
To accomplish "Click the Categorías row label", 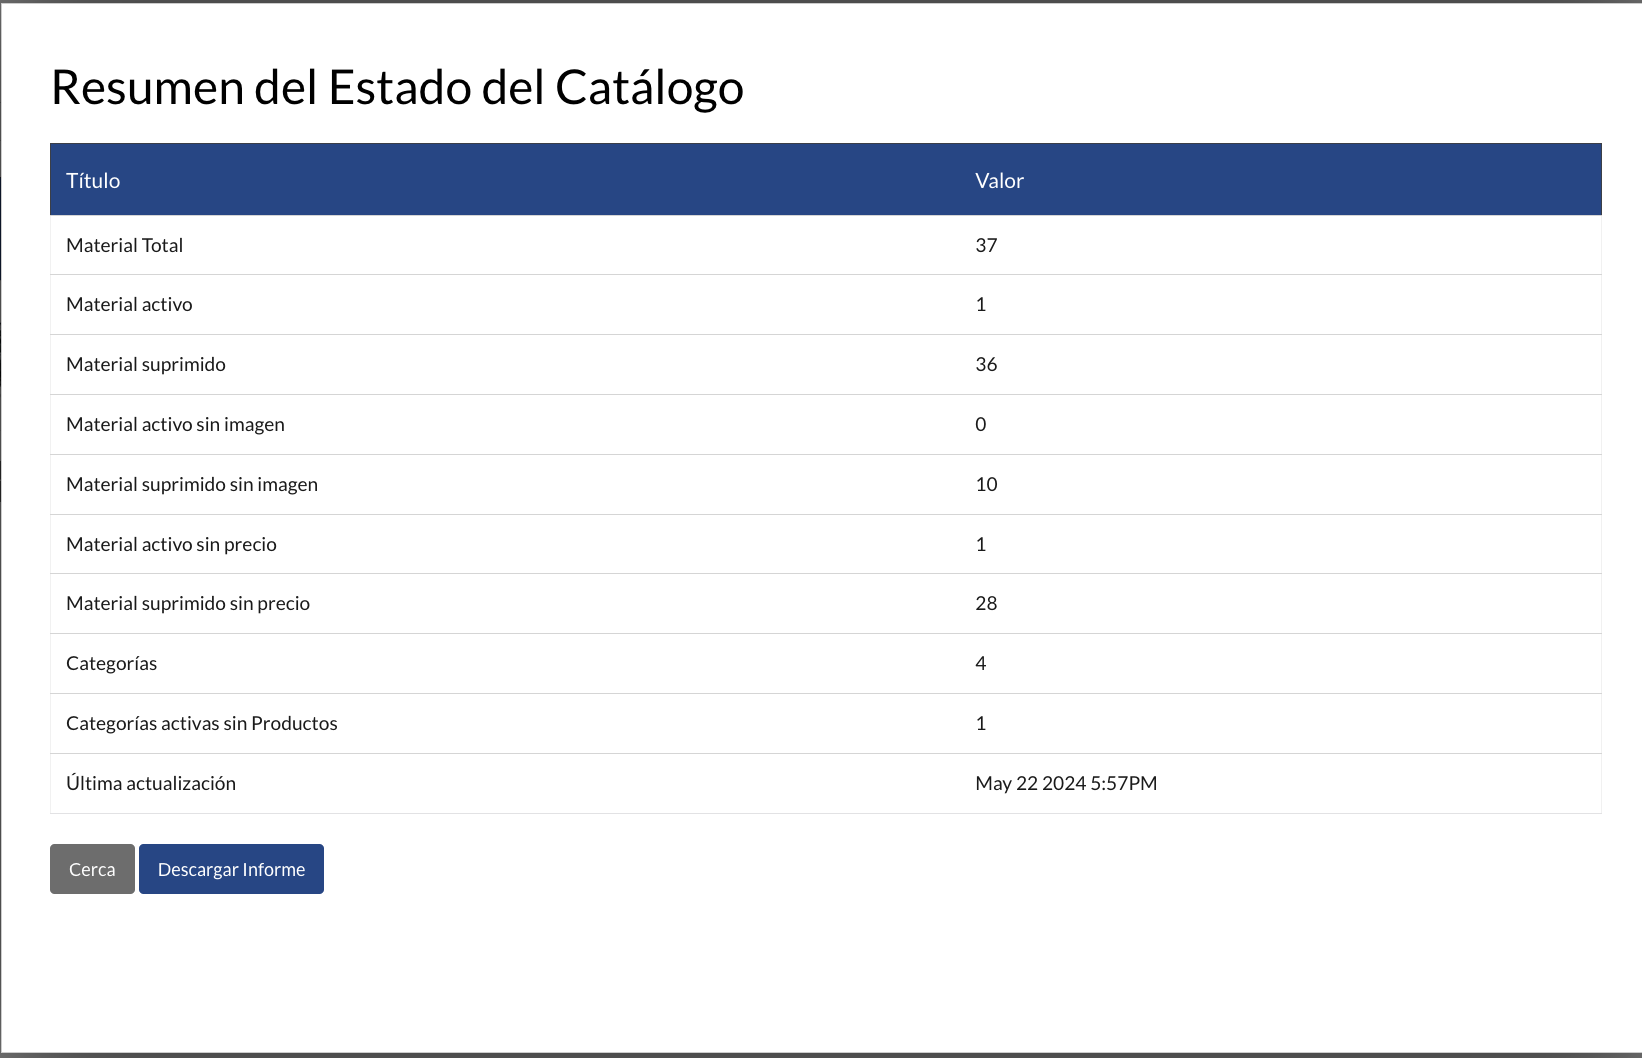I will tap(111, 663).
